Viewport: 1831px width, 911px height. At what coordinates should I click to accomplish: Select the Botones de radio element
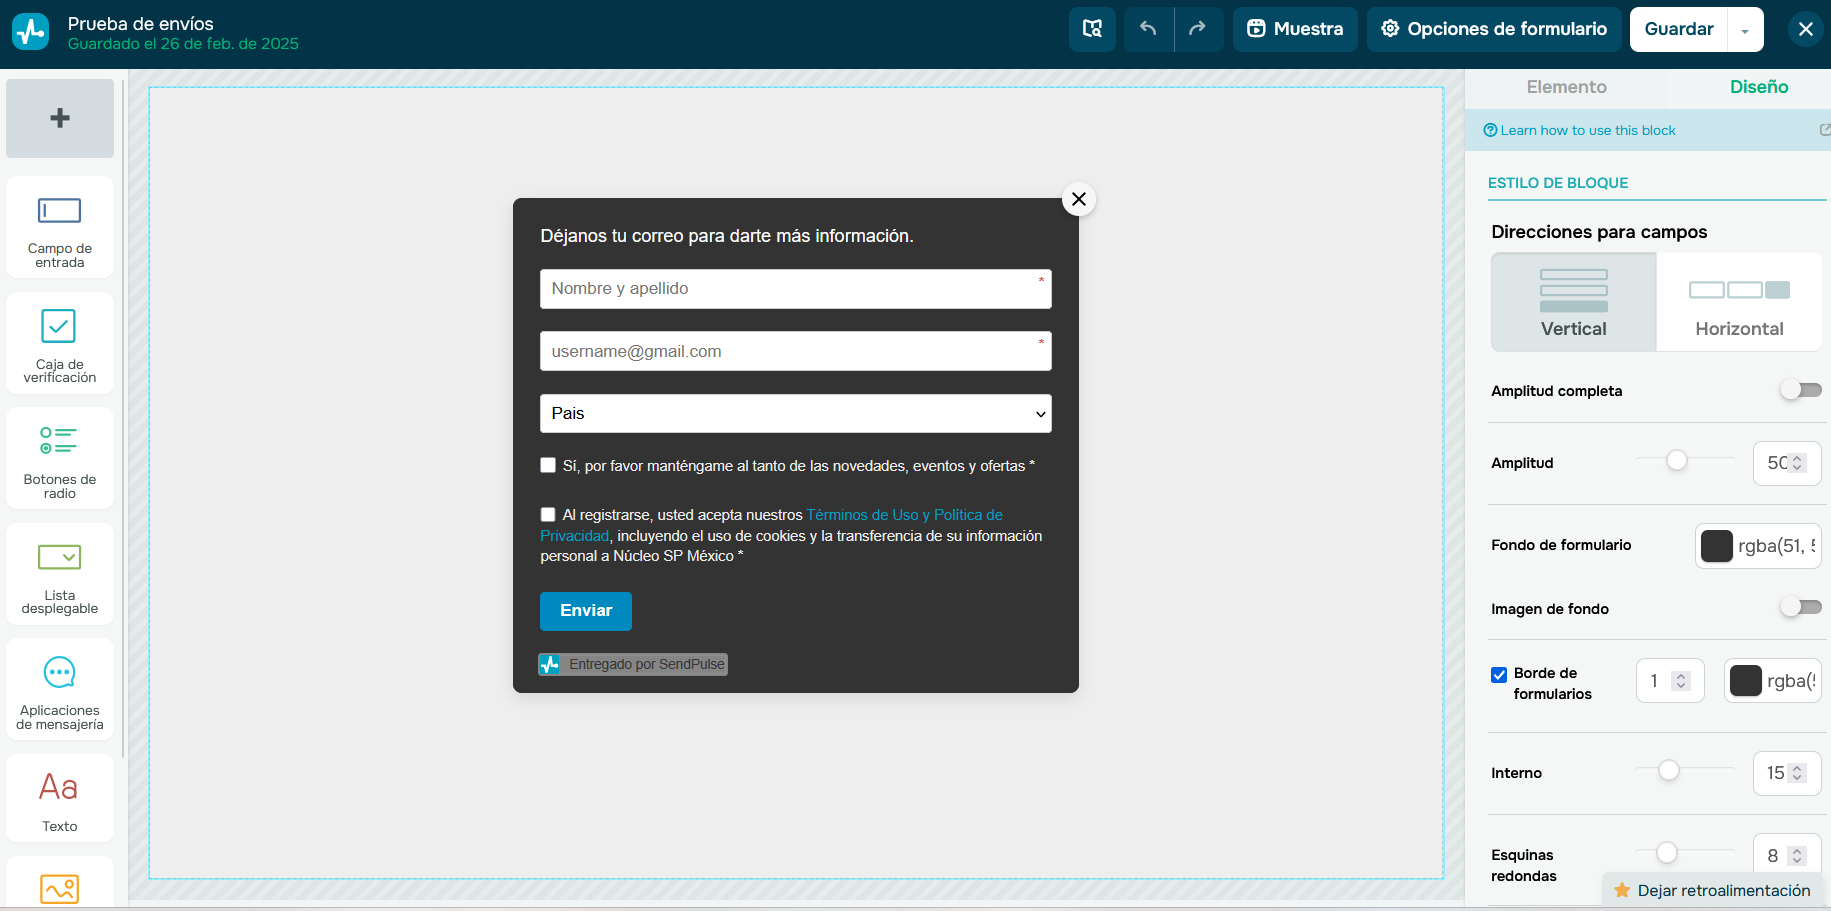pos(60,458)
